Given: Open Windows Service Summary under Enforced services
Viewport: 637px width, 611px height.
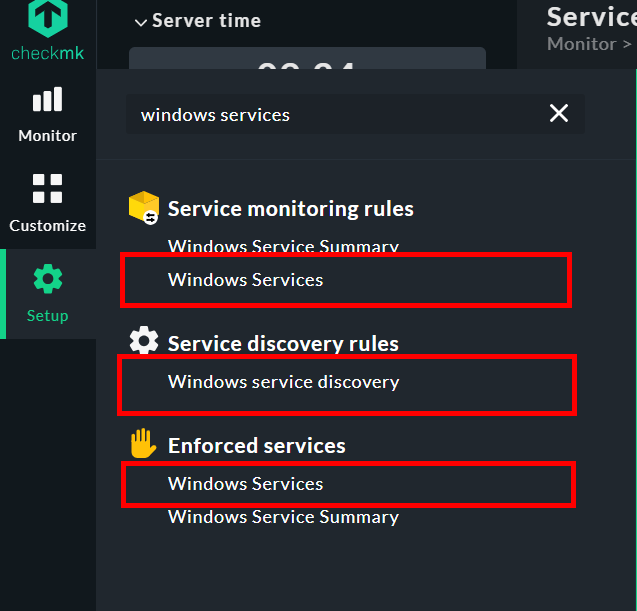Looking at the screenshot, I should (283, 517).
